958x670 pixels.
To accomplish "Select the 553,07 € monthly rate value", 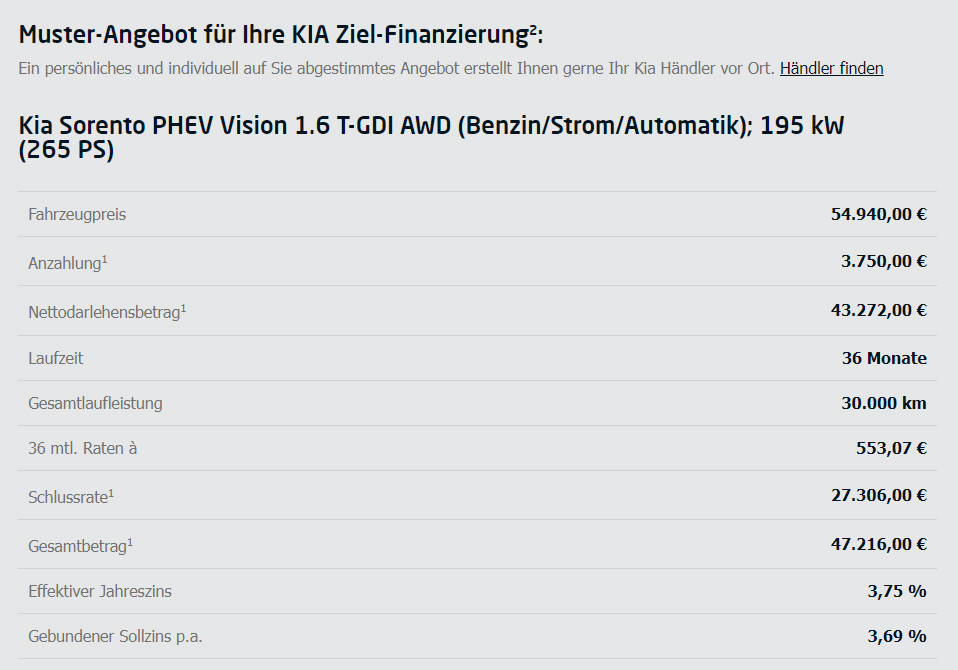I will tap(891, 448).
